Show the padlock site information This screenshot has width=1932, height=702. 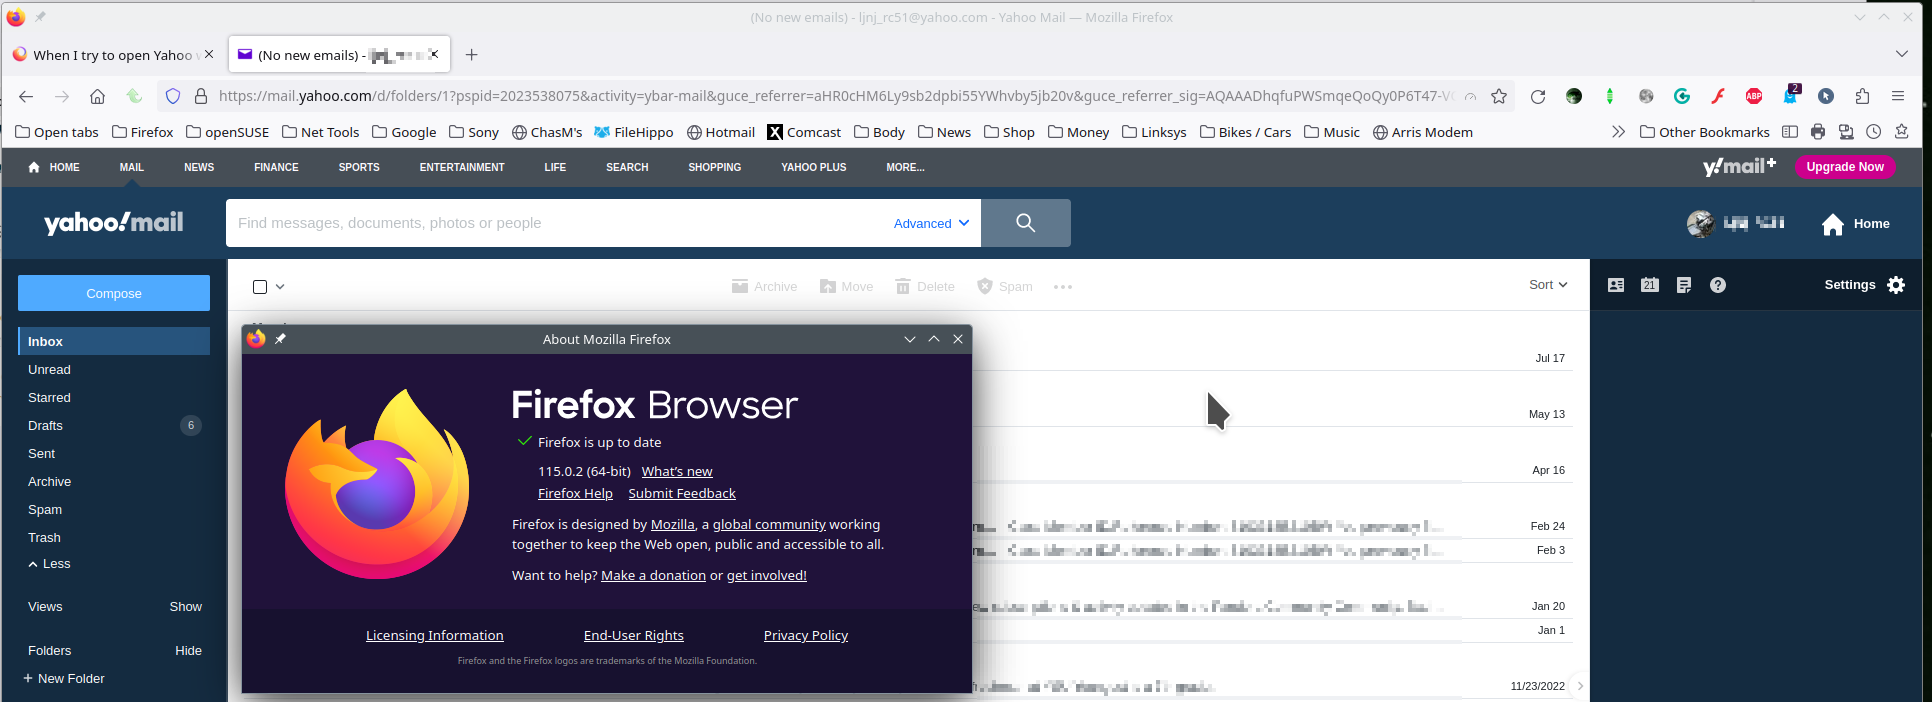point(200,96)
